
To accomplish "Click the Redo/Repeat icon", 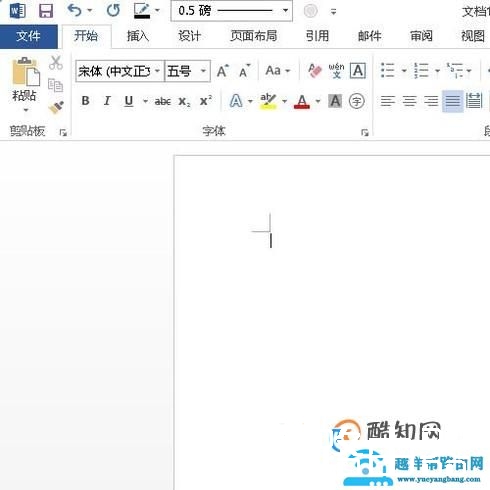I will point(113,10).
